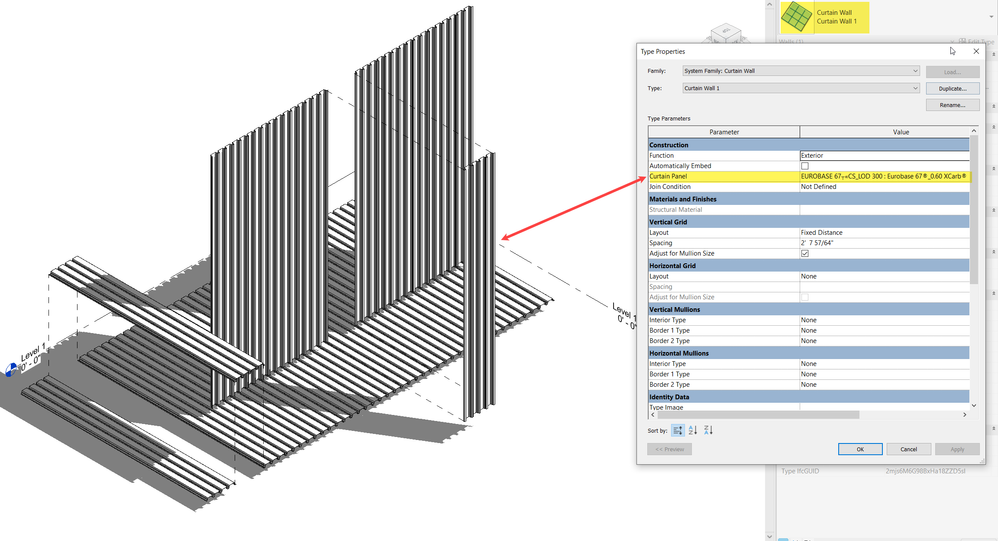Collapse the Identity Data group header
This screenshot has height=541, width=998.
pyautogui.click(x=808, y=397)
